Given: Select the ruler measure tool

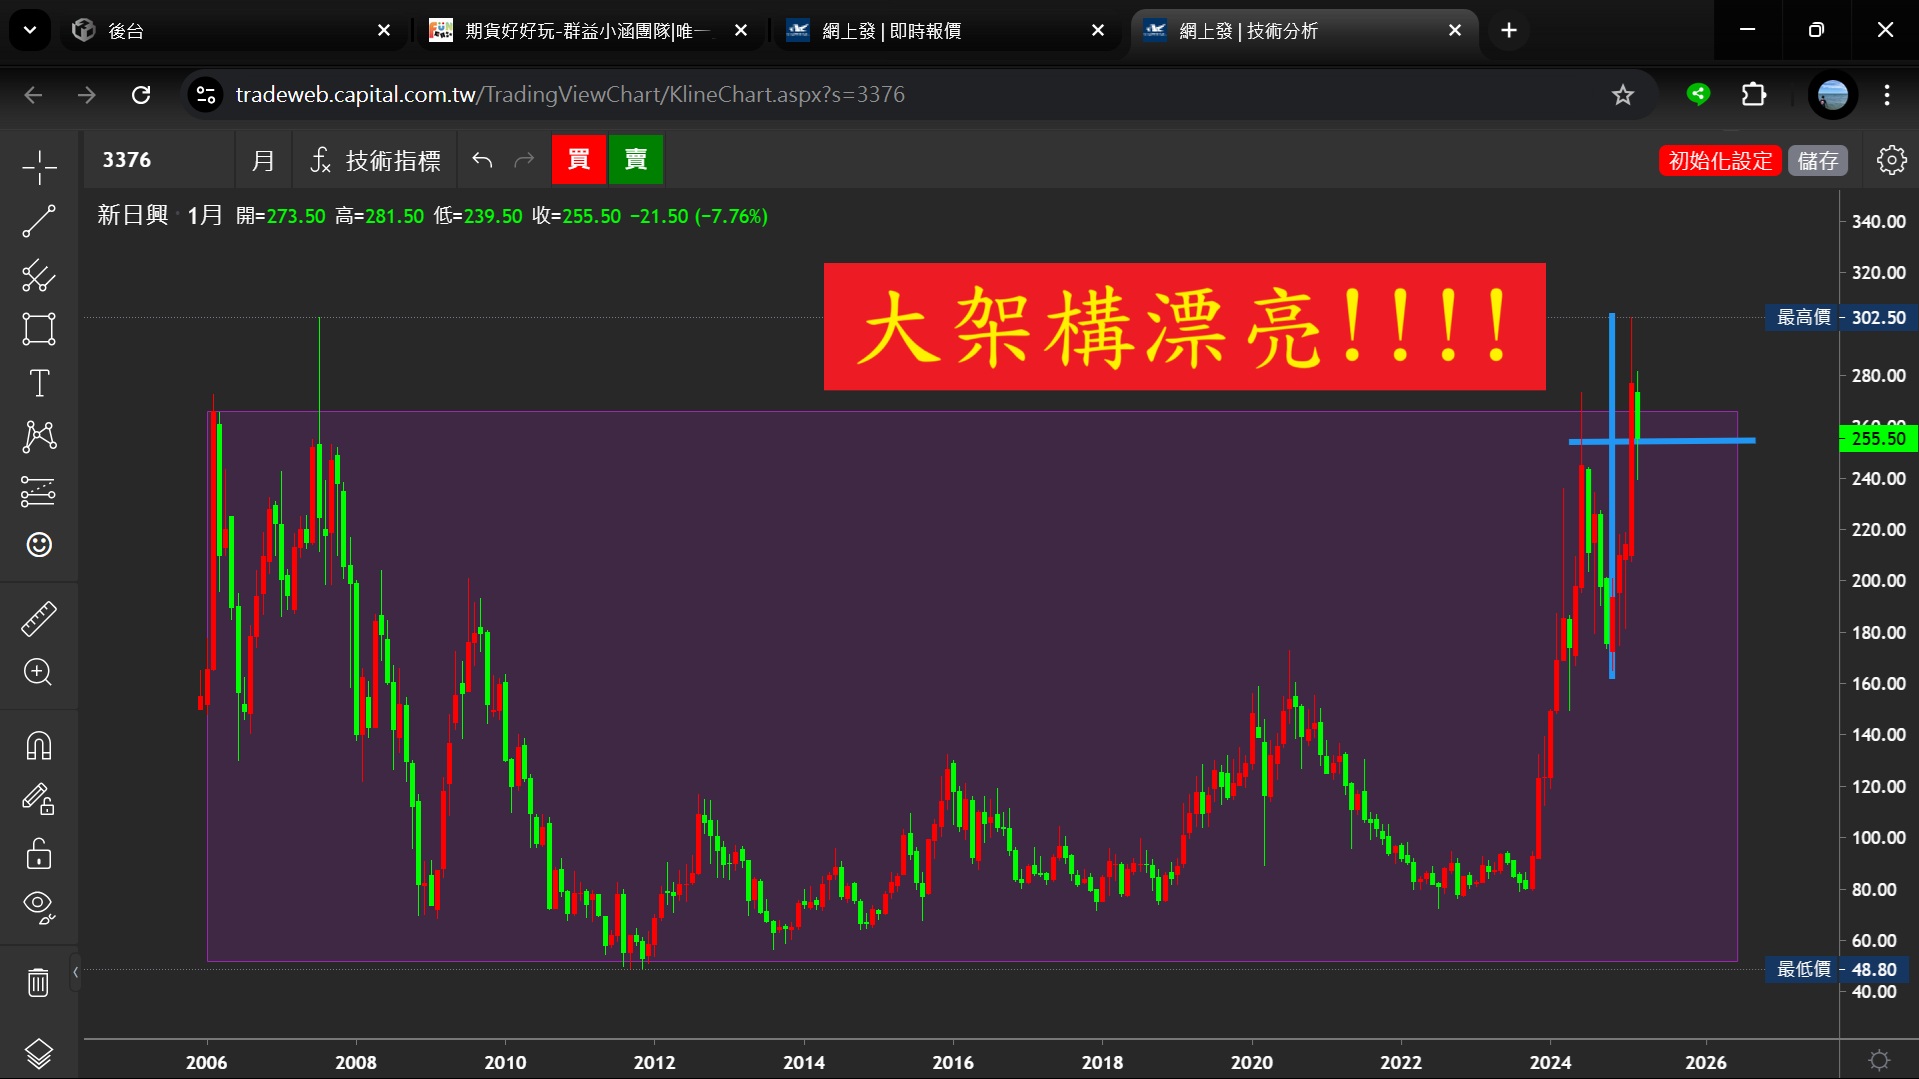Looking at the screenshot, I should coord(39,619).
